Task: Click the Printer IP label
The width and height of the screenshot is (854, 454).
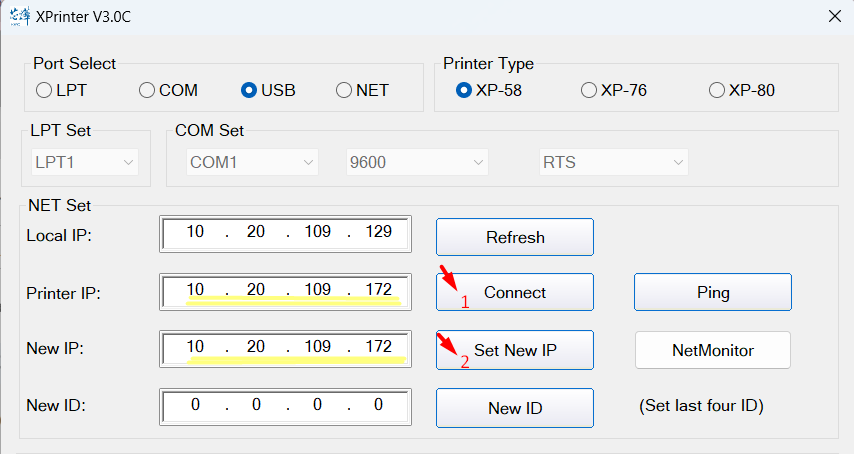Action: [64, 293]
